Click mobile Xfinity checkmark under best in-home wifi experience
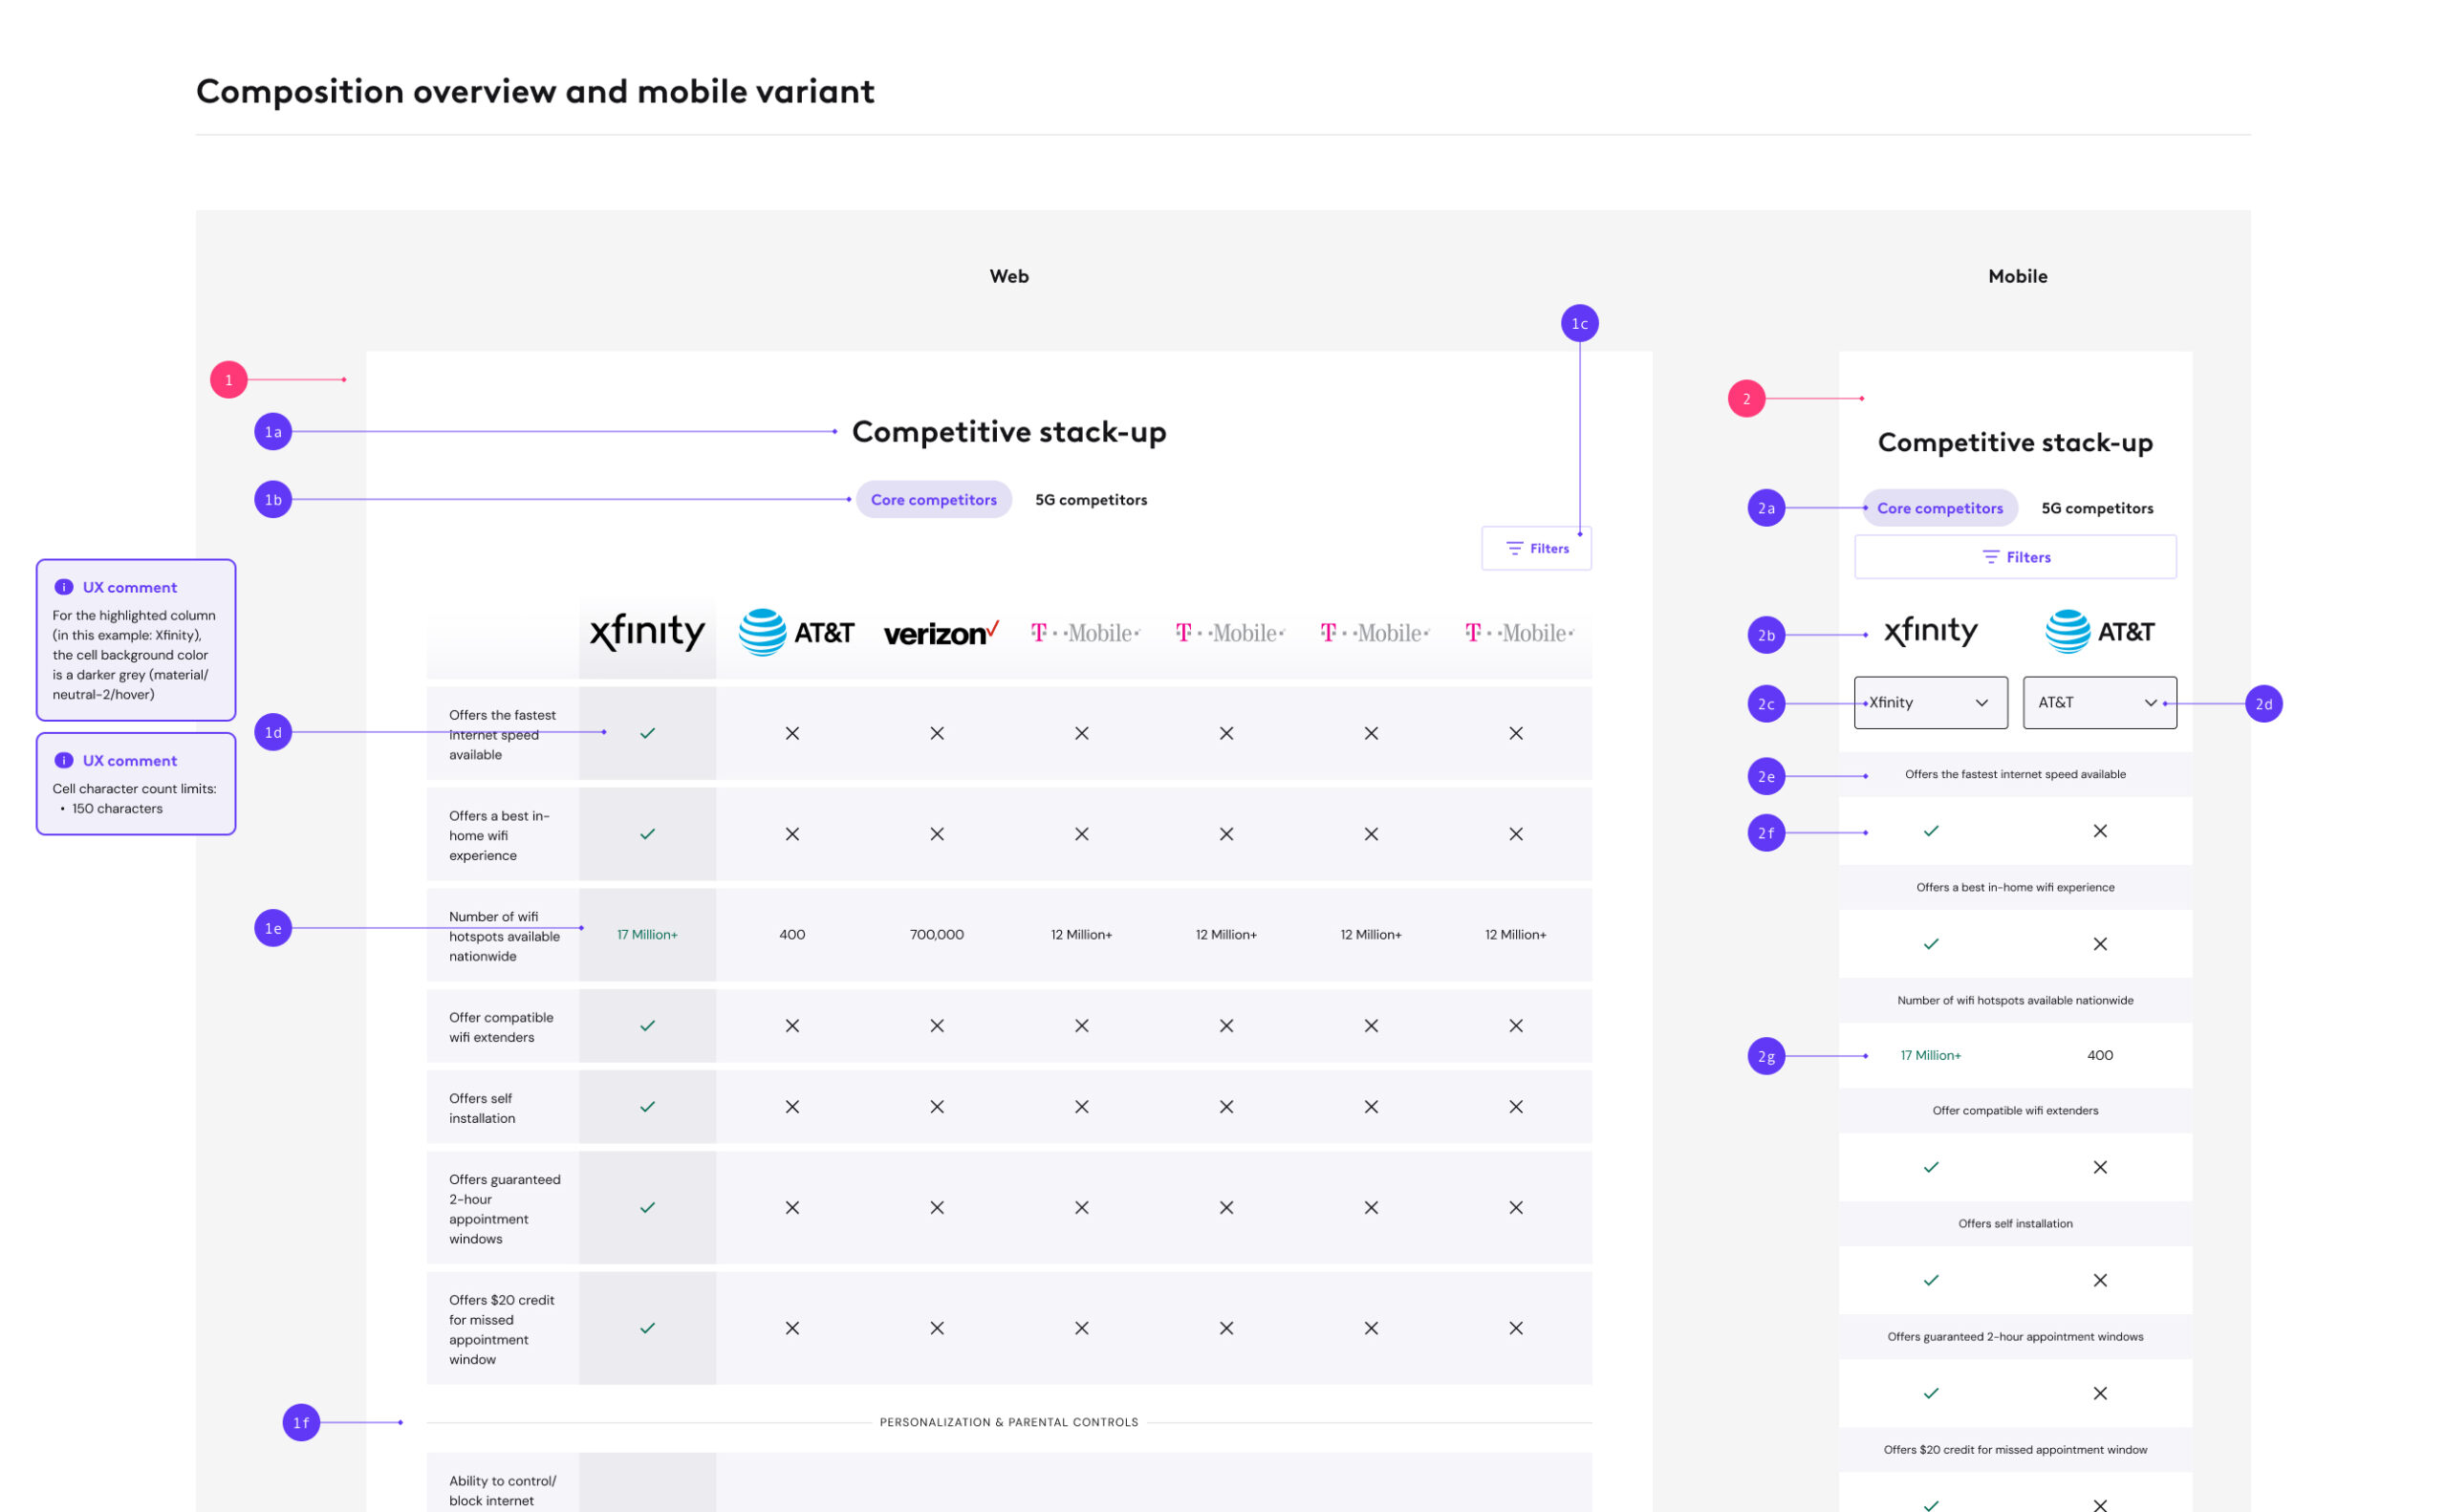 pos(1931,944)
